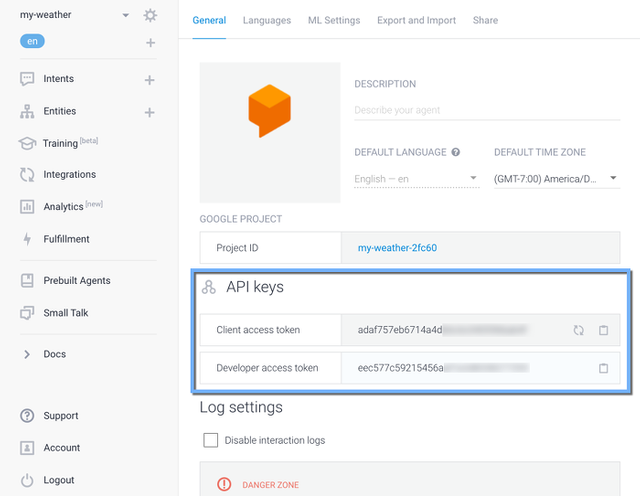Click the agent description input field
The image size is (640, 496).
(487, 110)
